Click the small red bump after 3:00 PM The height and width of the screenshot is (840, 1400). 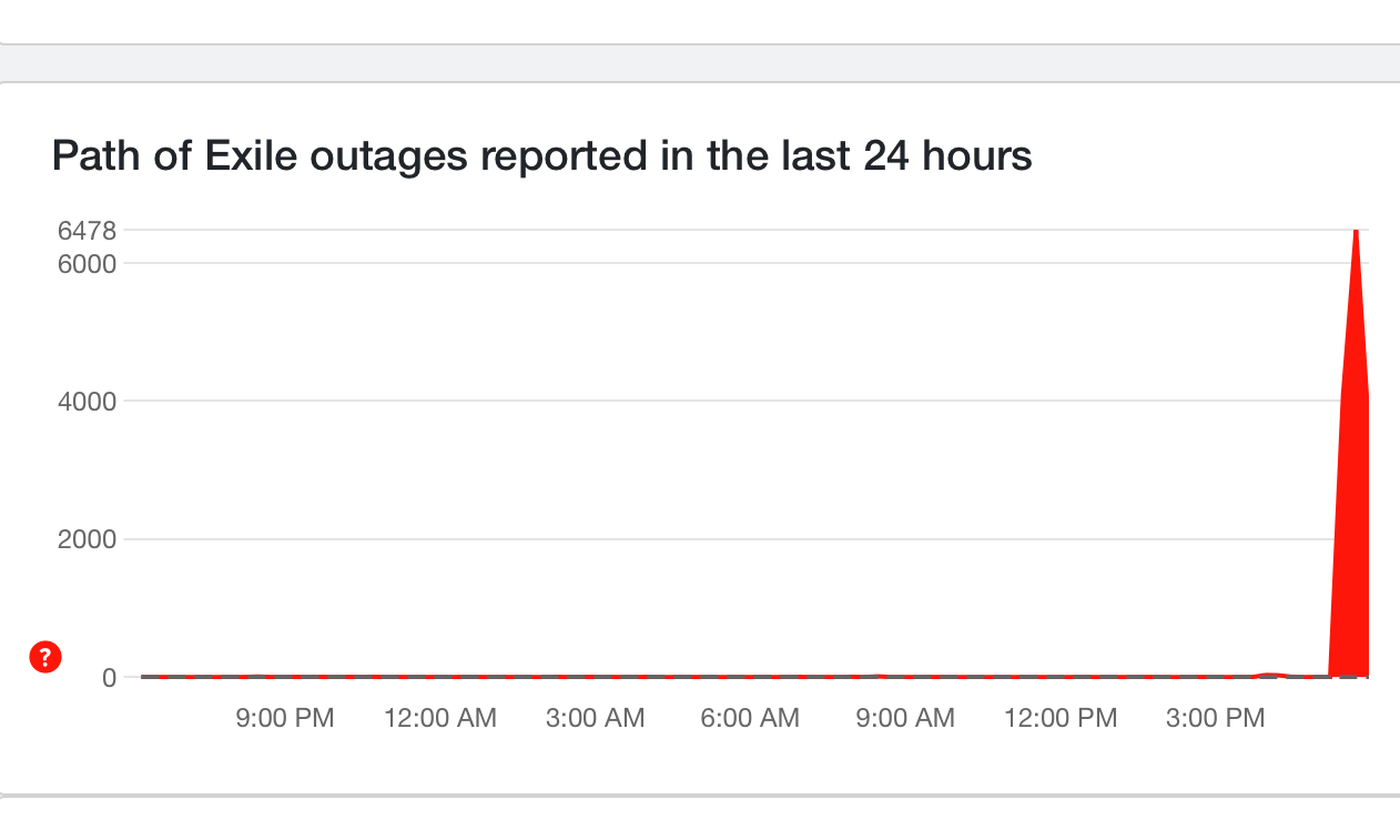(1272, 675)
